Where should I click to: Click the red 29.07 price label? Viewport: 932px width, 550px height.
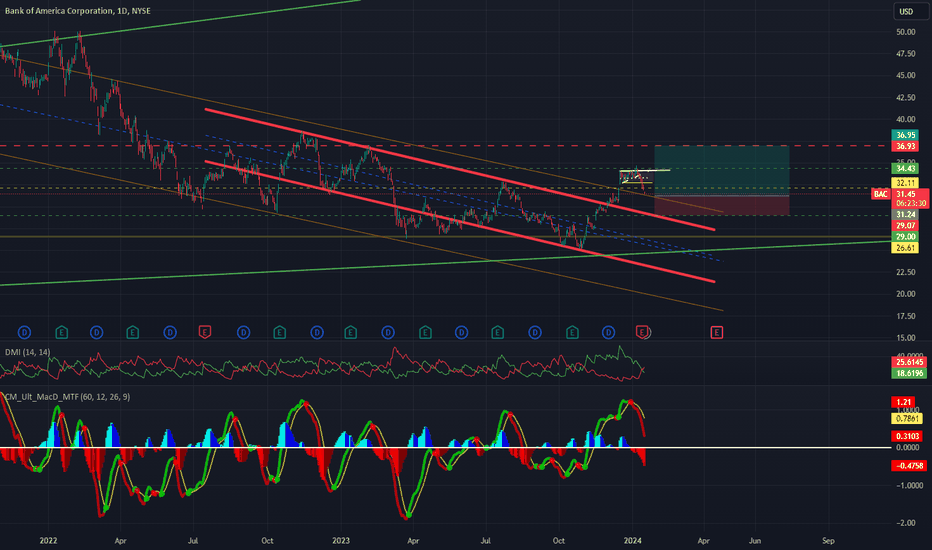[905, 225]
